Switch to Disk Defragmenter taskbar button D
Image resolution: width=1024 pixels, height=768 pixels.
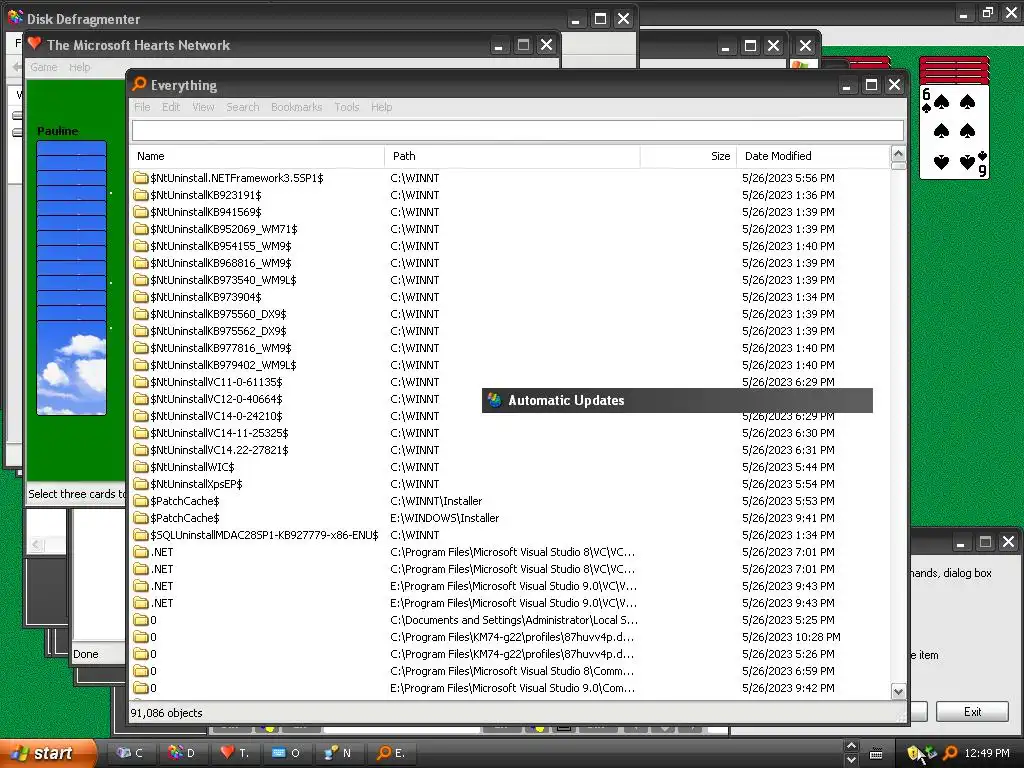click(182, 753)
